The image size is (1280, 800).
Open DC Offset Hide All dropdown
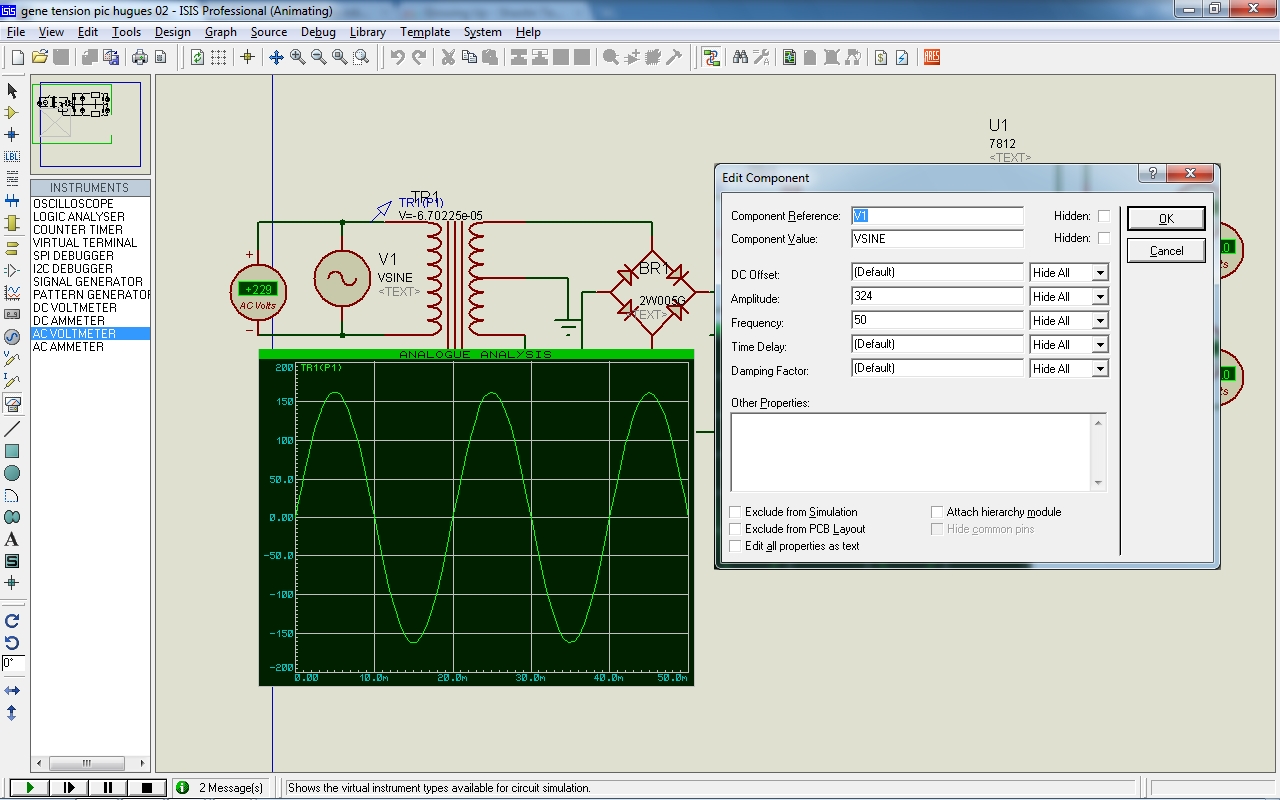[1100, 273]
